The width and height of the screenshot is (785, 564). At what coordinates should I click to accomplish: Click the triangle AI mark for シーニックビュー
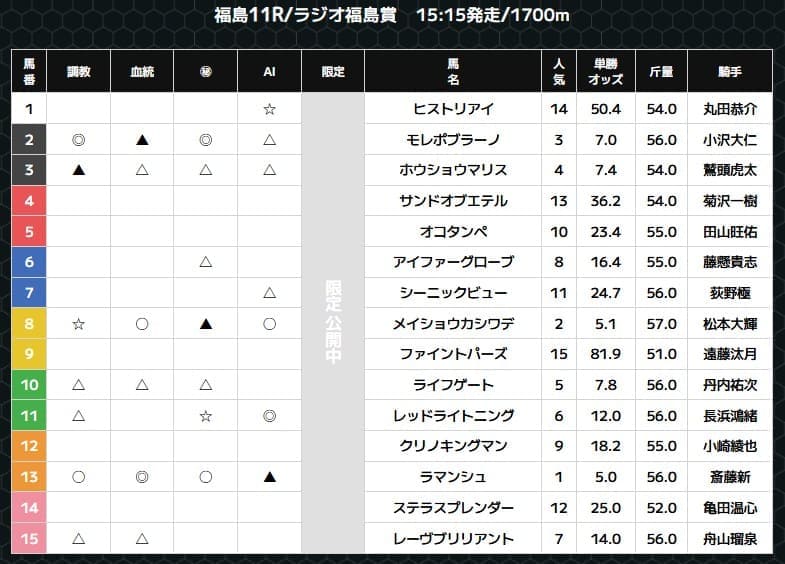269,293
